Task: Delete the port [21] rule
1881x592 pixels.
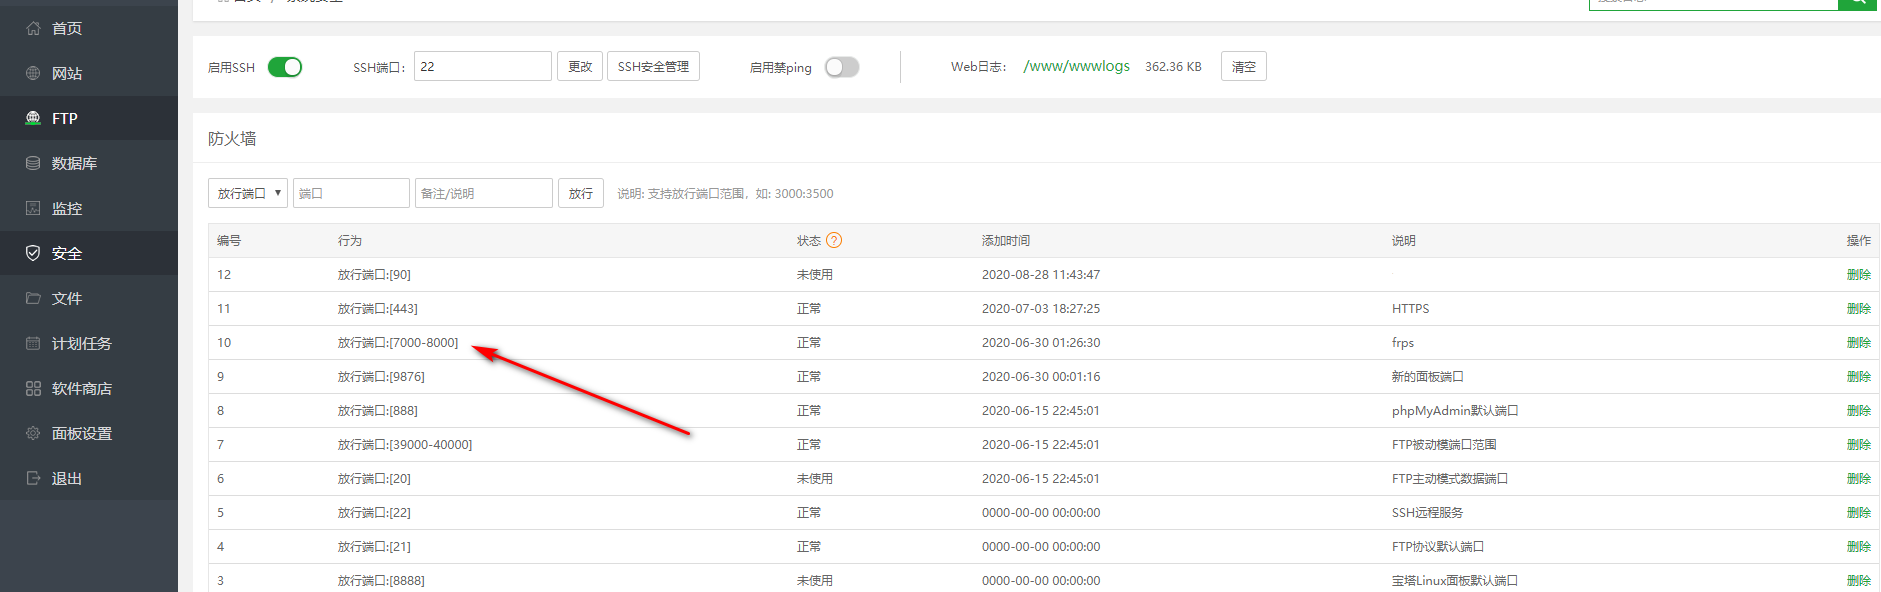Action: click(1859, 546)
